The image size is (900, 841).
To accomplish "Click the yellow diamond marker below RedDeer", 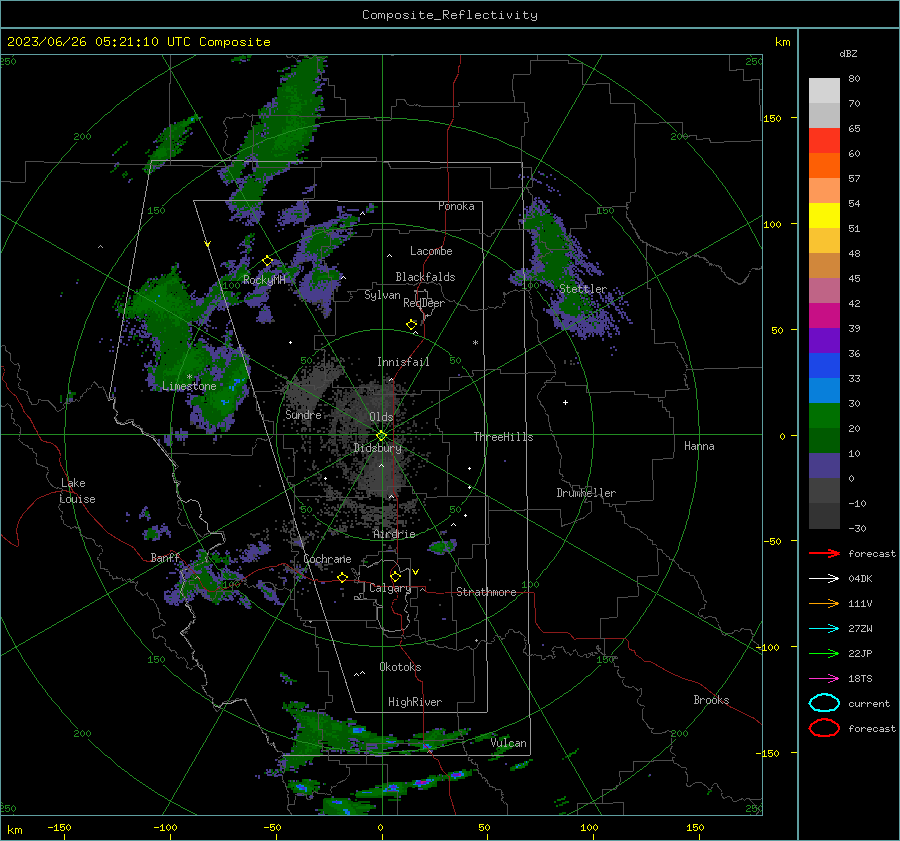I will point(411,325).
